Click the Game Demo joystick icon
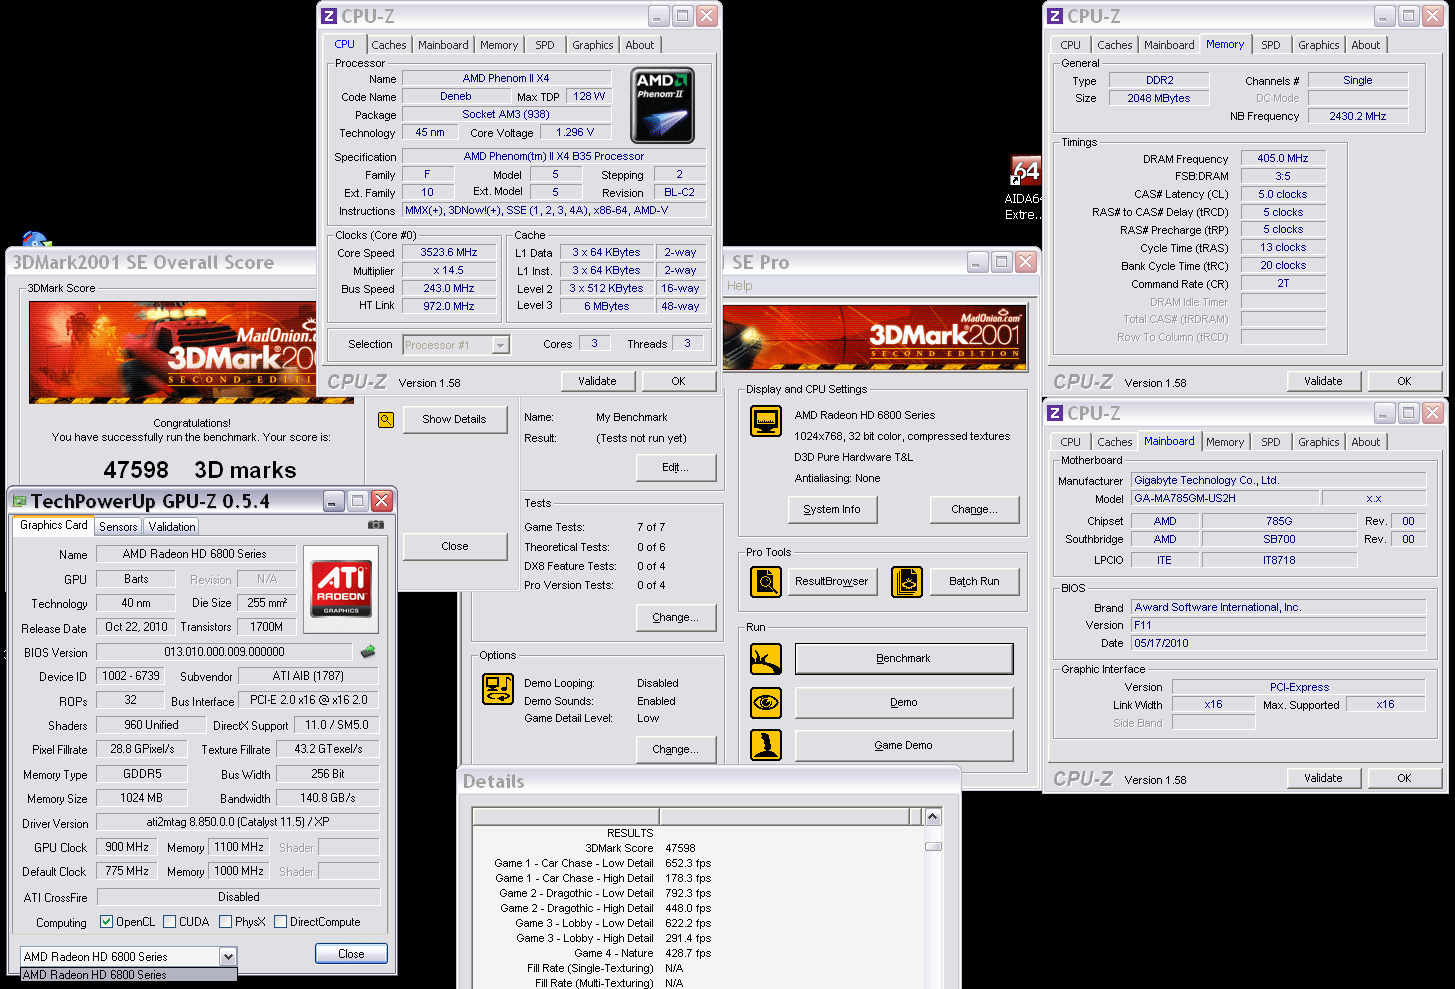This screenshot has height=989, width=1455. click(x=766, y=745)
